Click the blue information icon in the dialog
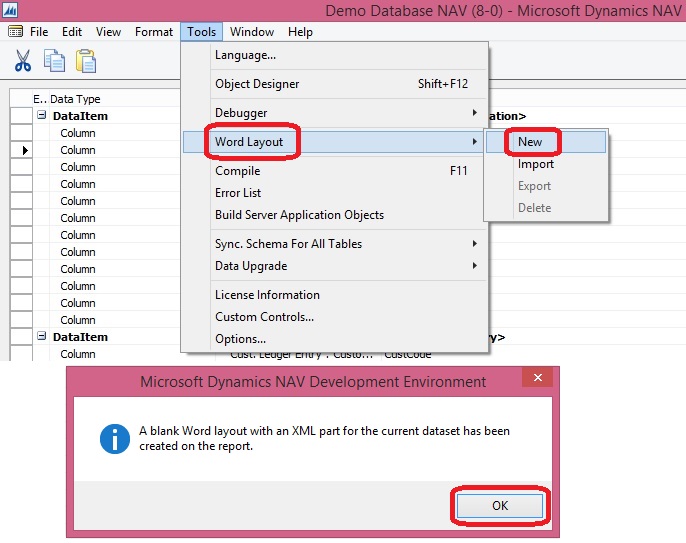The width and height of the screenshot is (686, 543). [x=116, y=438]
